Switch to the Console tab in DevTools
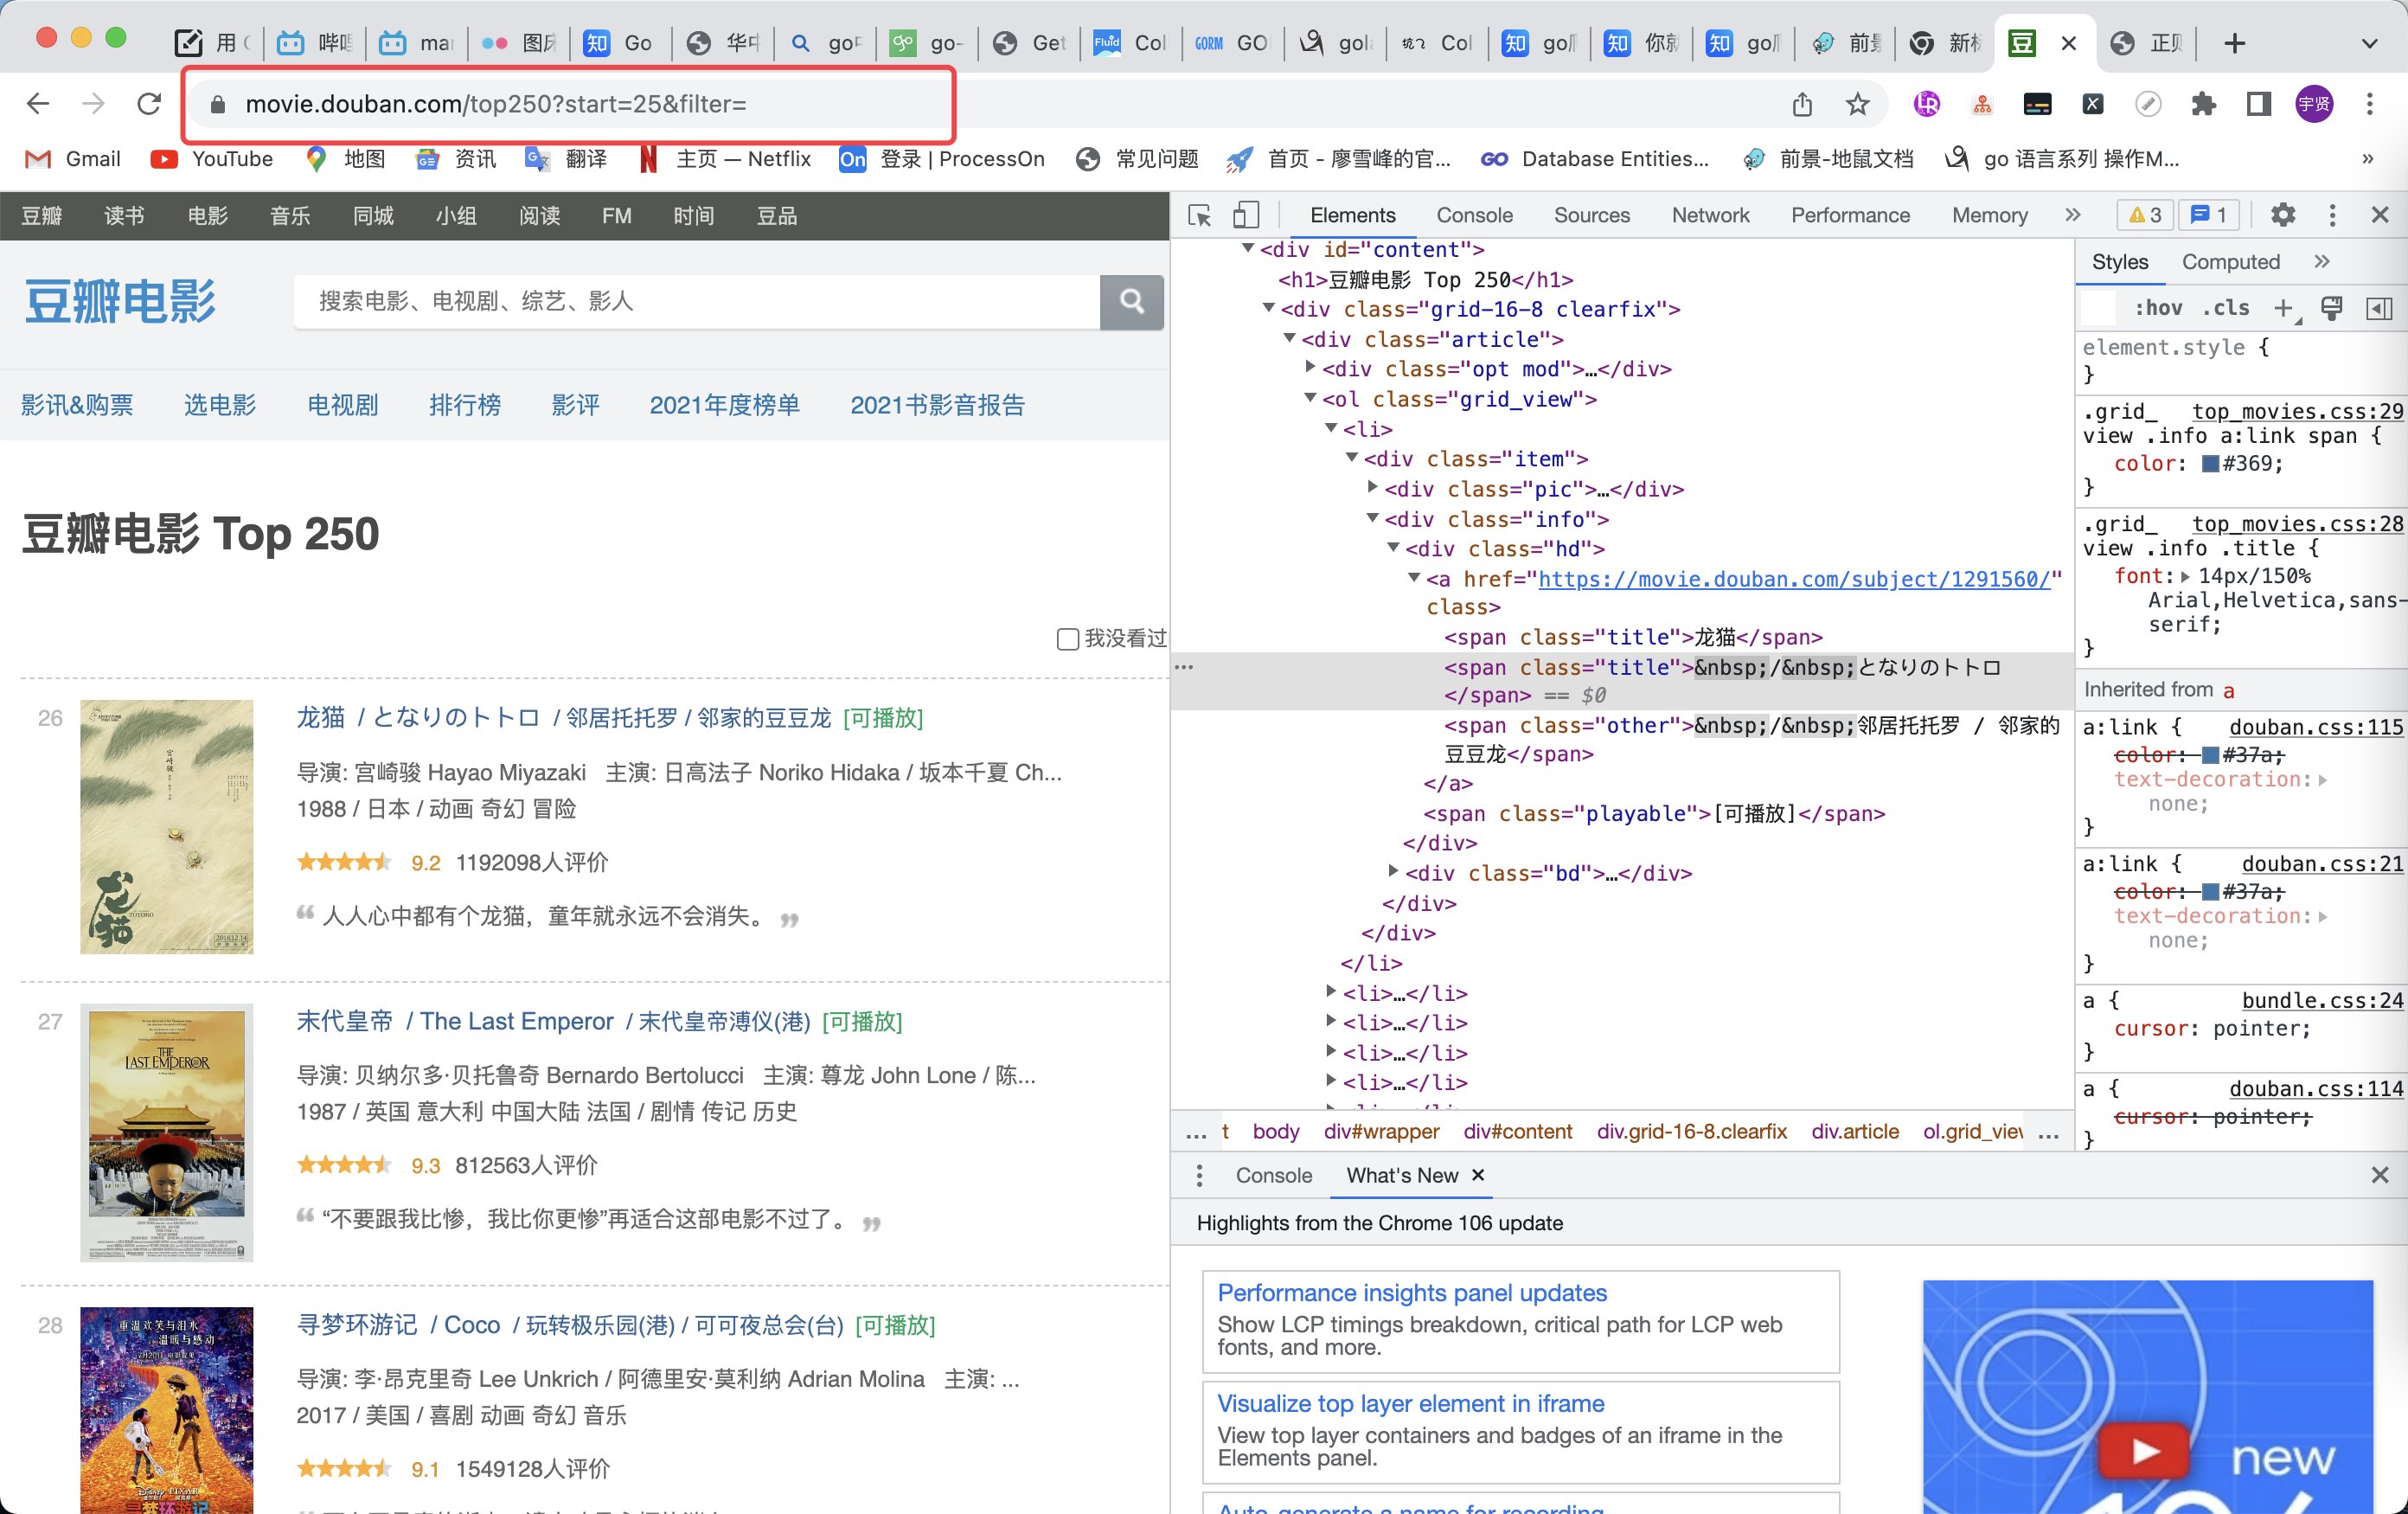This screenshot has width=2408, height=1514. (x=1474, y=215)
